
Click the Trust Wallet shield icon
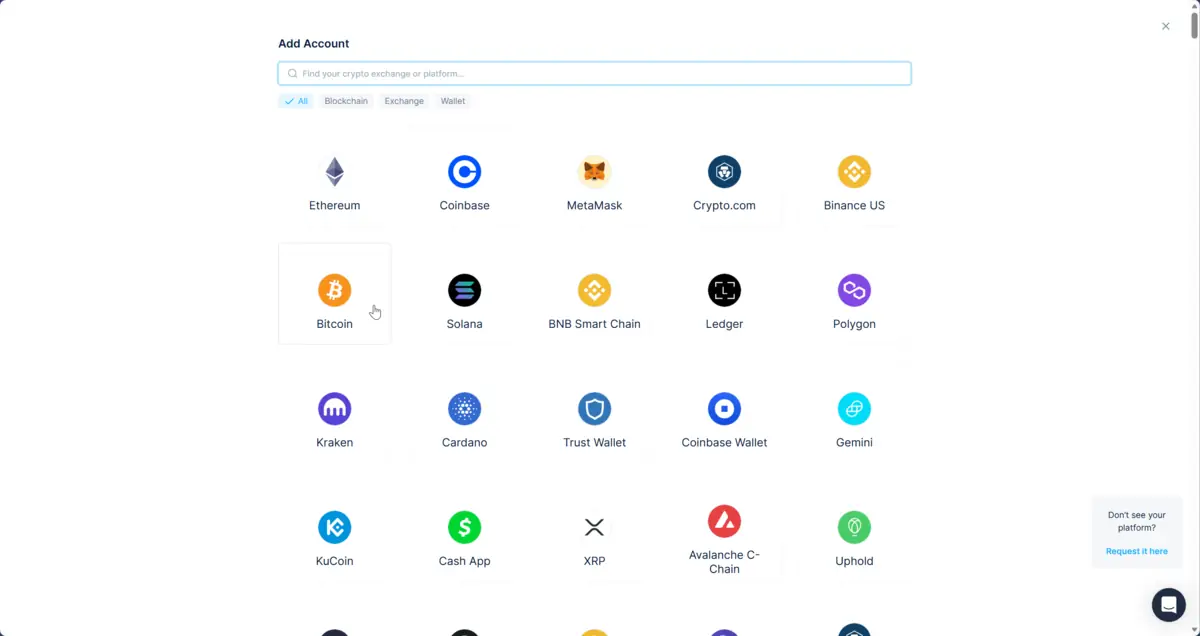594,408
